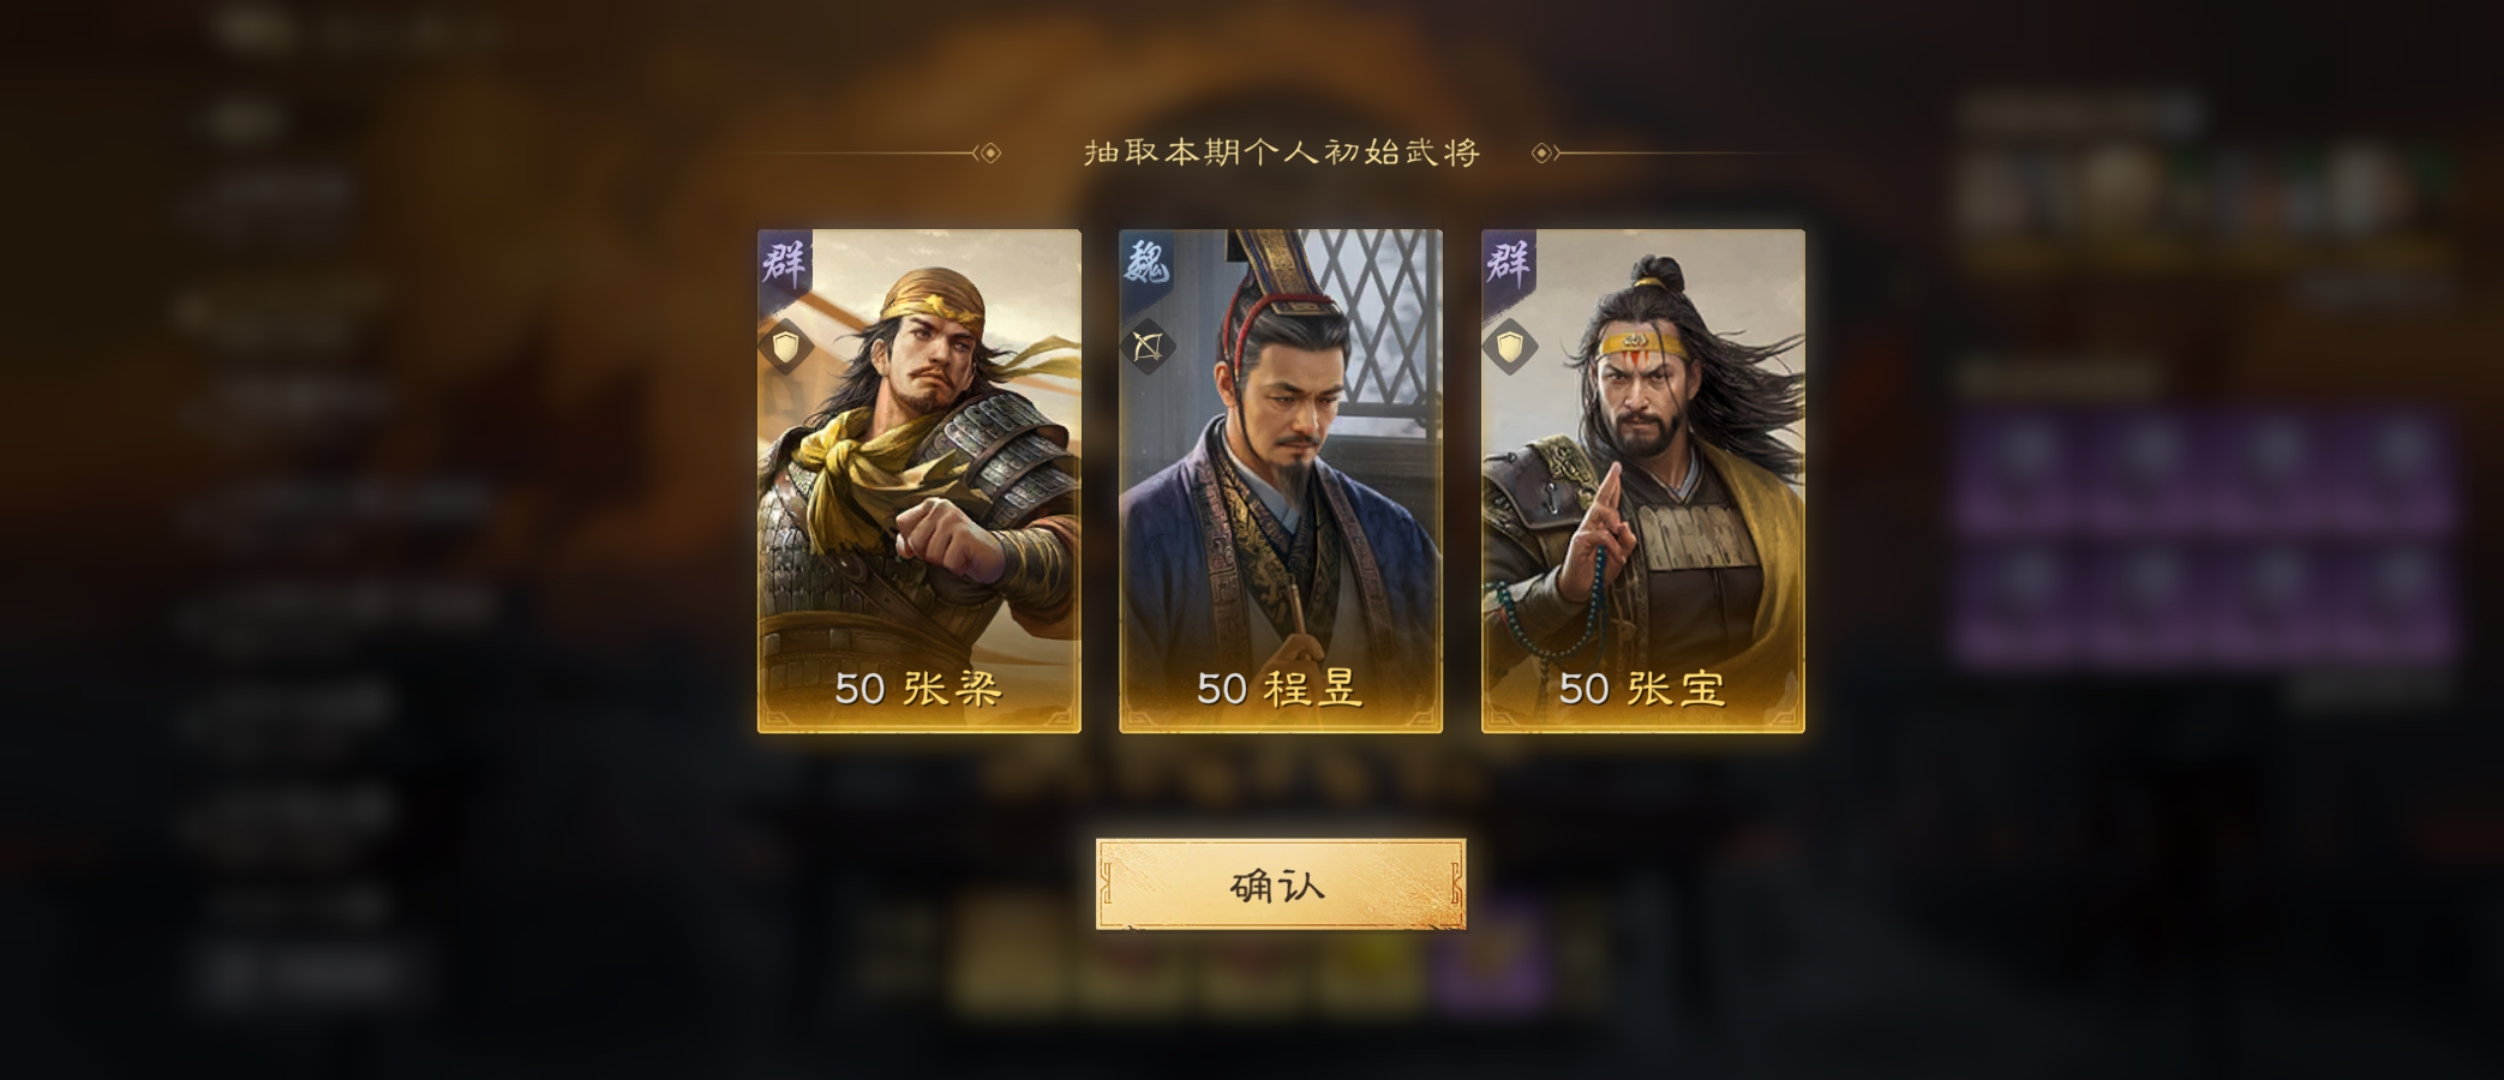Select the 张宝 general portrait
The width and height of the screenshot is (2504, 1080).
pyautogui.click(x=1643, y=481)
